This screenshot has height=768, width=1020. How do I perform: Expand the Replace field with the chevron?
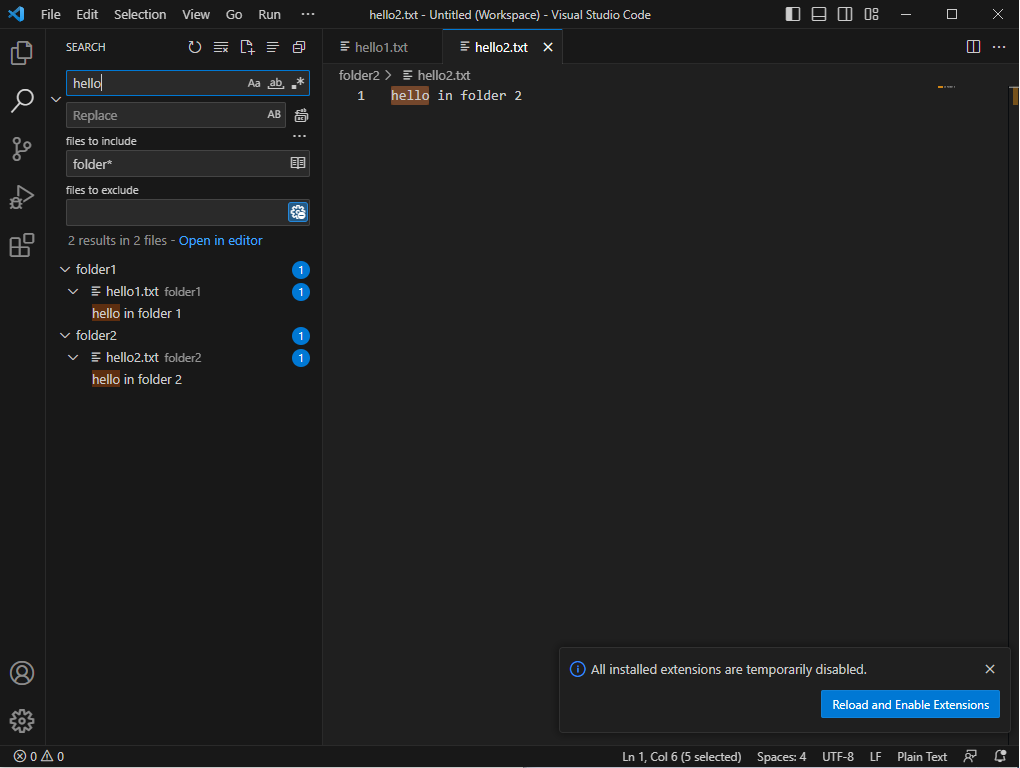pyautogui.click(x=56, y=99)
